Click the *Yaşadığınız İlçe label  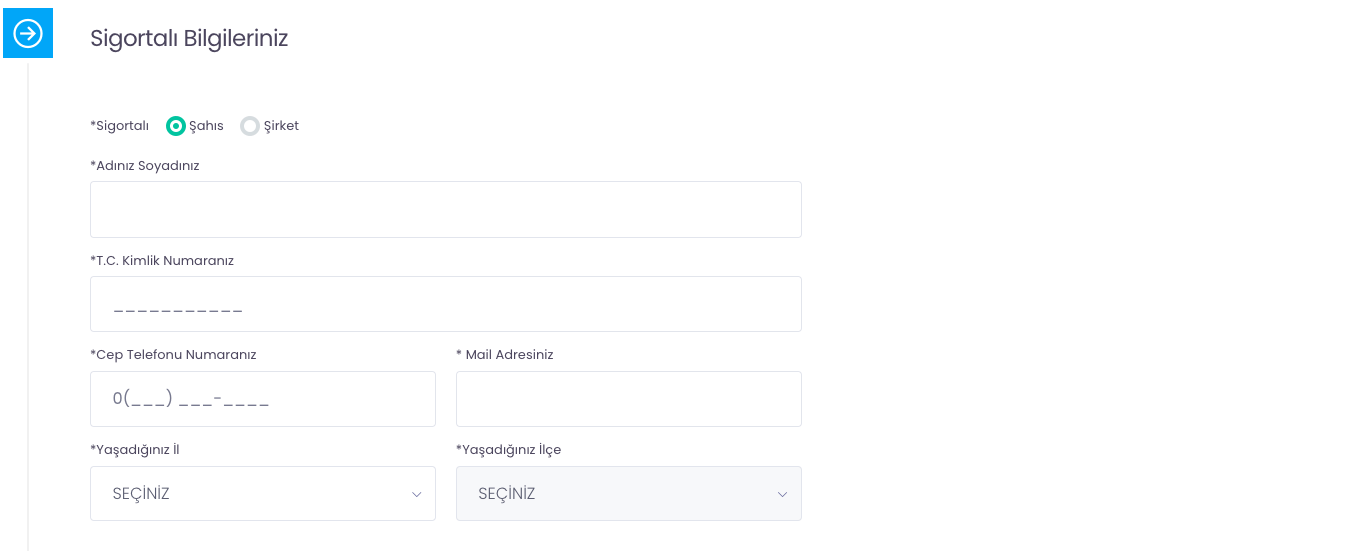tap(509, 450)
